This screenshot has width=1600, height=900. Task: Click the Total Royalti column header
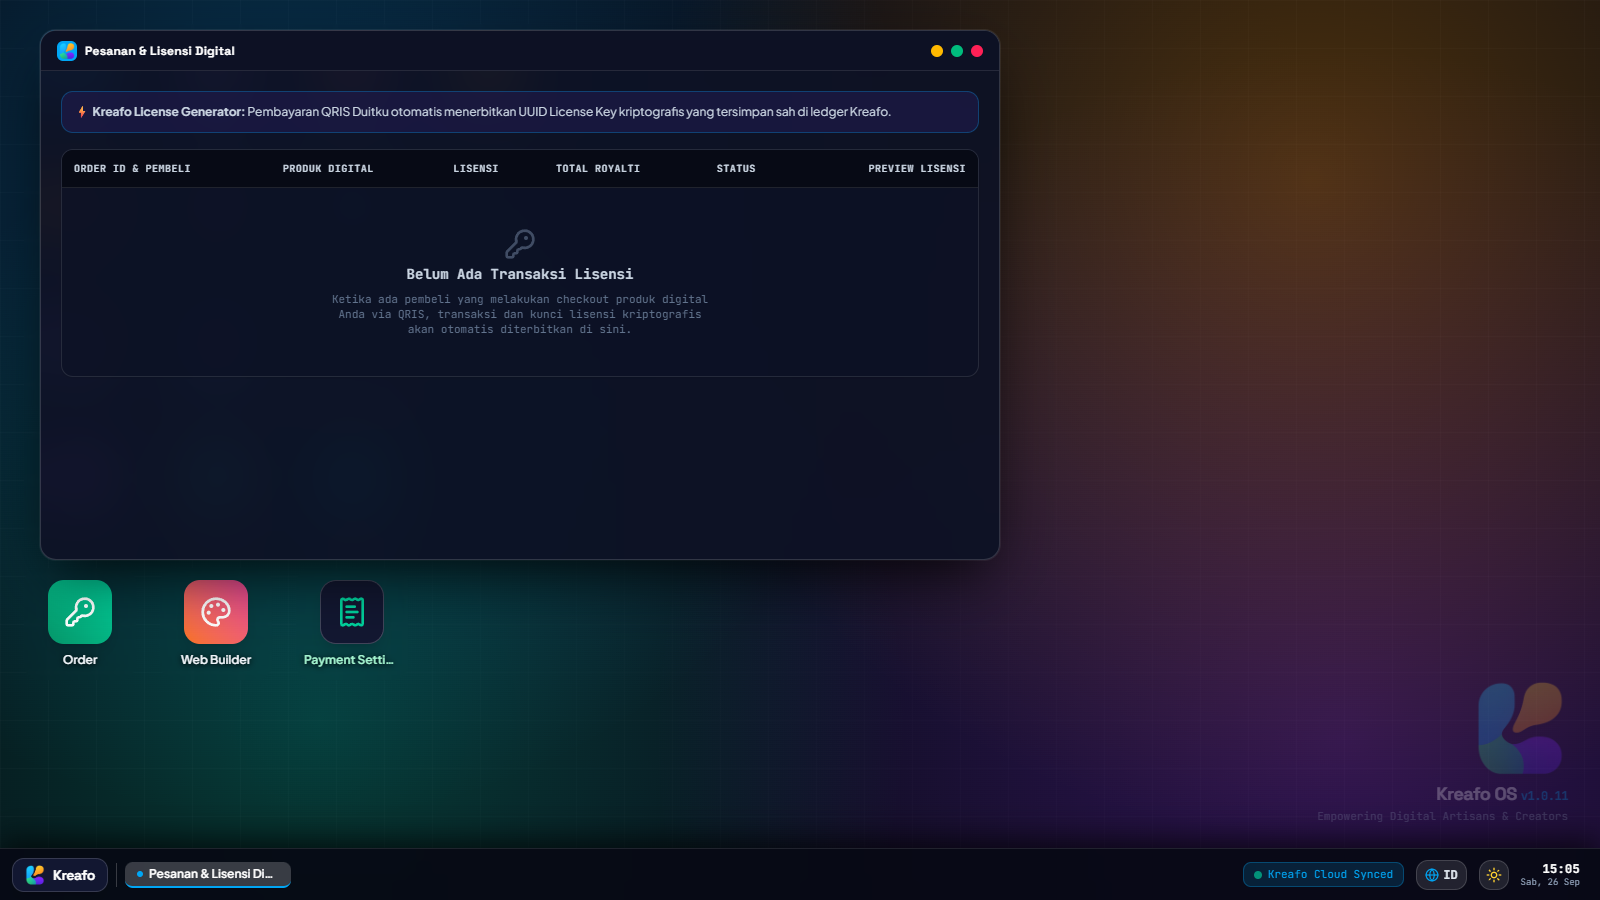point(598,169)
